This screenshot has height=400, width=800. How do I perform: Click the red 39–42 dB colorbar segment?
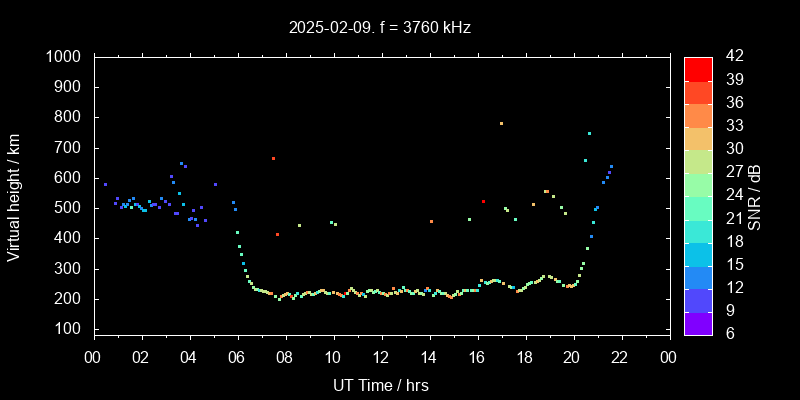(698, 68)
